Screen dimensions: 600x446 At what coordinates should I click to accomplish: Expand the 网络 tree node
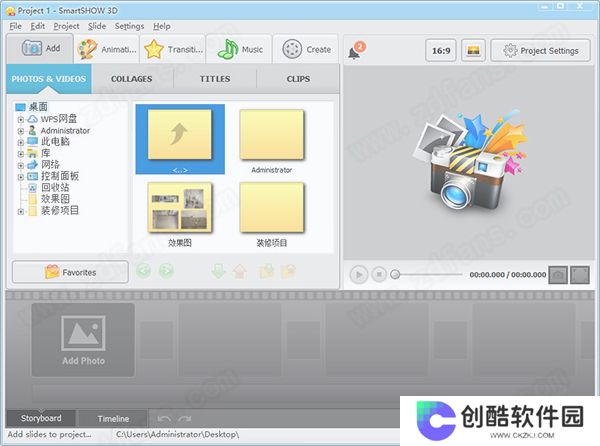point(21,165)
